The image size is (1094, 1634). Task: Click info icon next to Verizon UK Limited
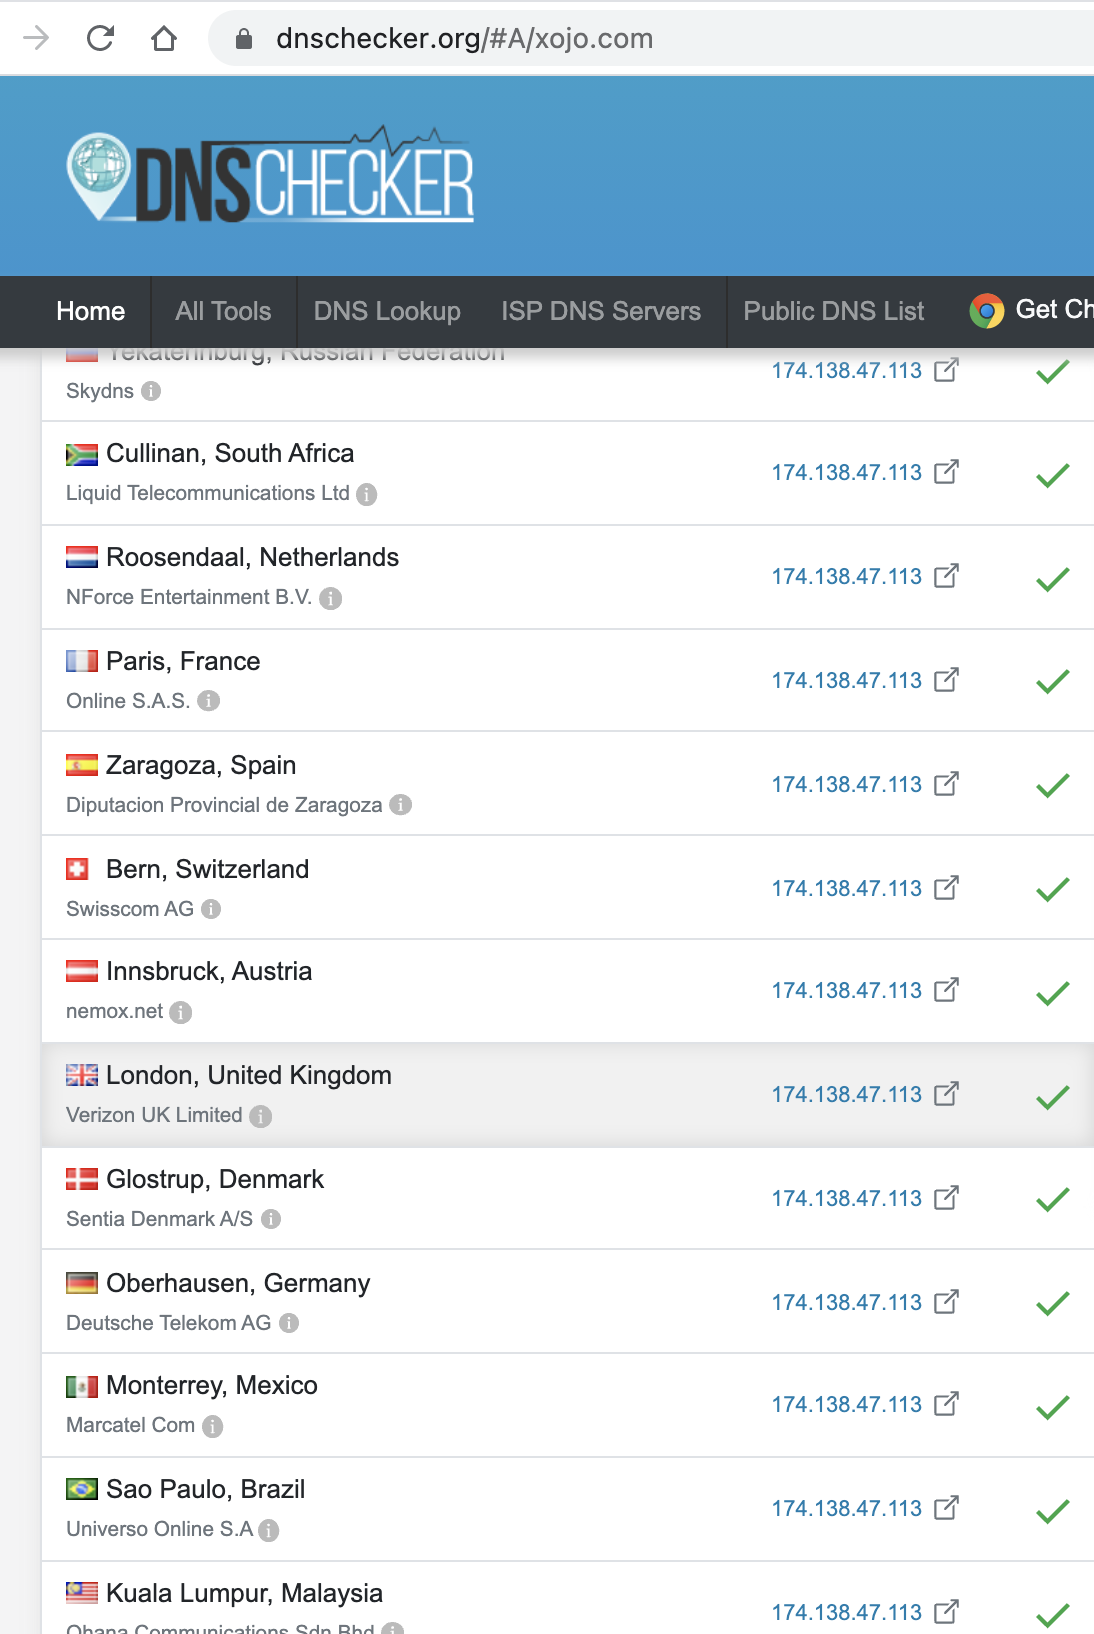[x=261, y=1116]
